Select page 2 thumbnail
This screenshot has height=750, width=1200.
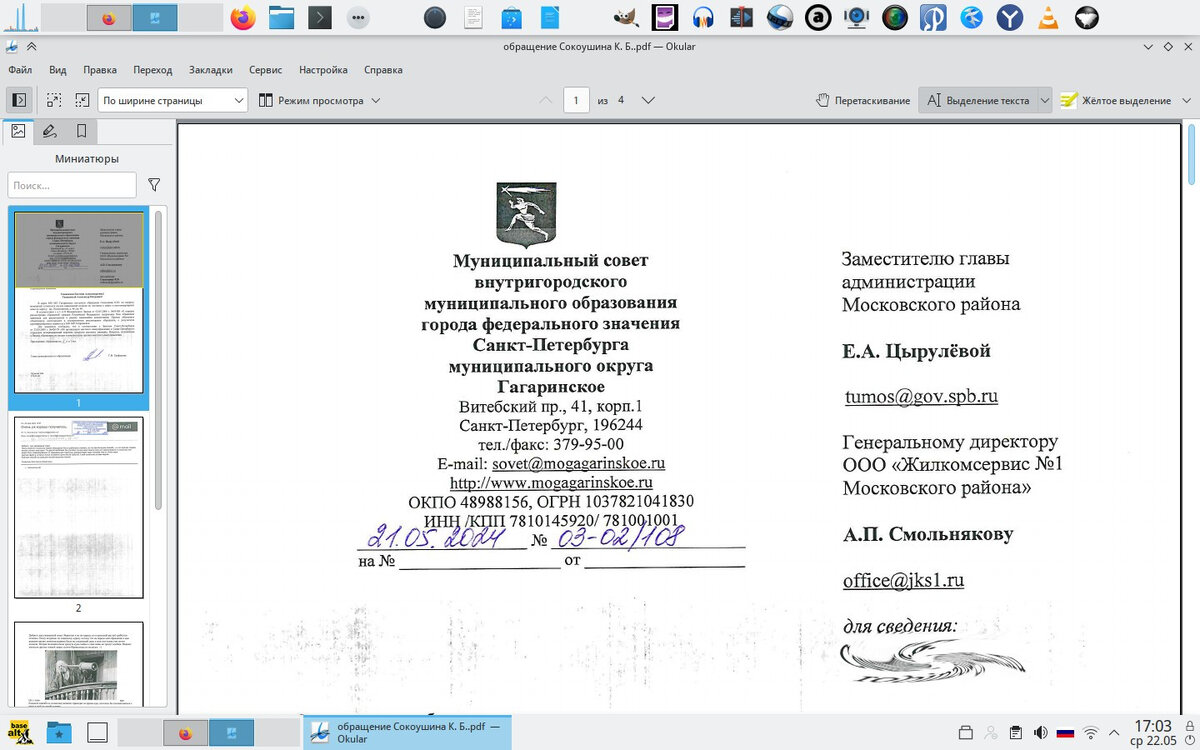pos(78,507)
